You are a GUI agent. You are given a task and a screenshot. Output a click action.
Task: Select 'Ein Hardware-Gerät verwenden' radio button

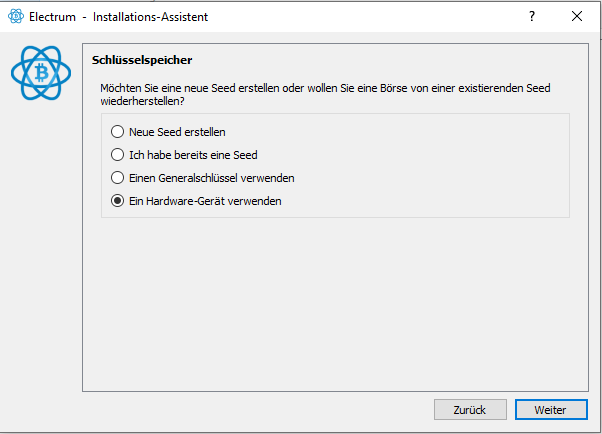[117, 201]
